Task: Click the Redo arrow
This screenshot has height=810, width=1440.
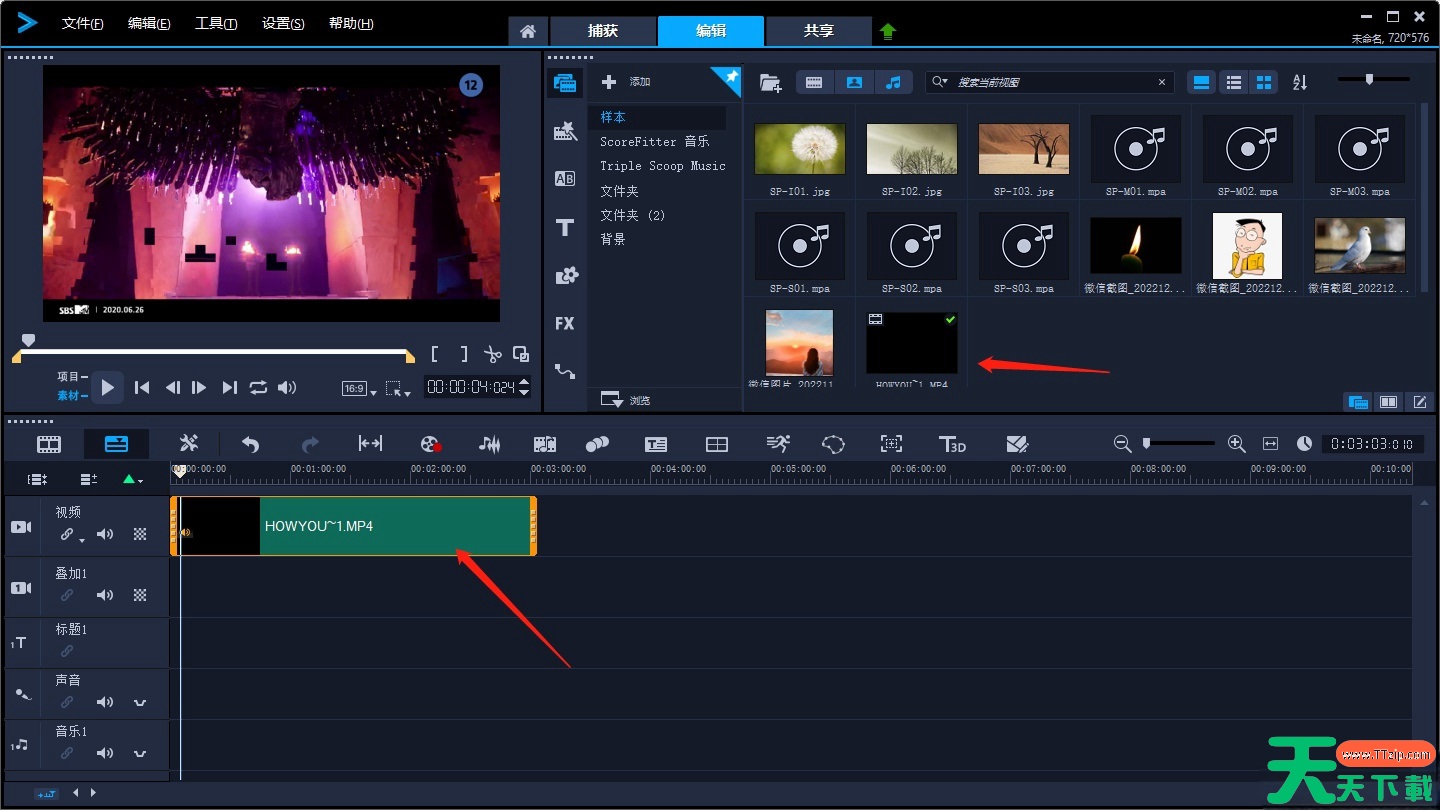Action: pyautogui.click(x=310, y=444)
